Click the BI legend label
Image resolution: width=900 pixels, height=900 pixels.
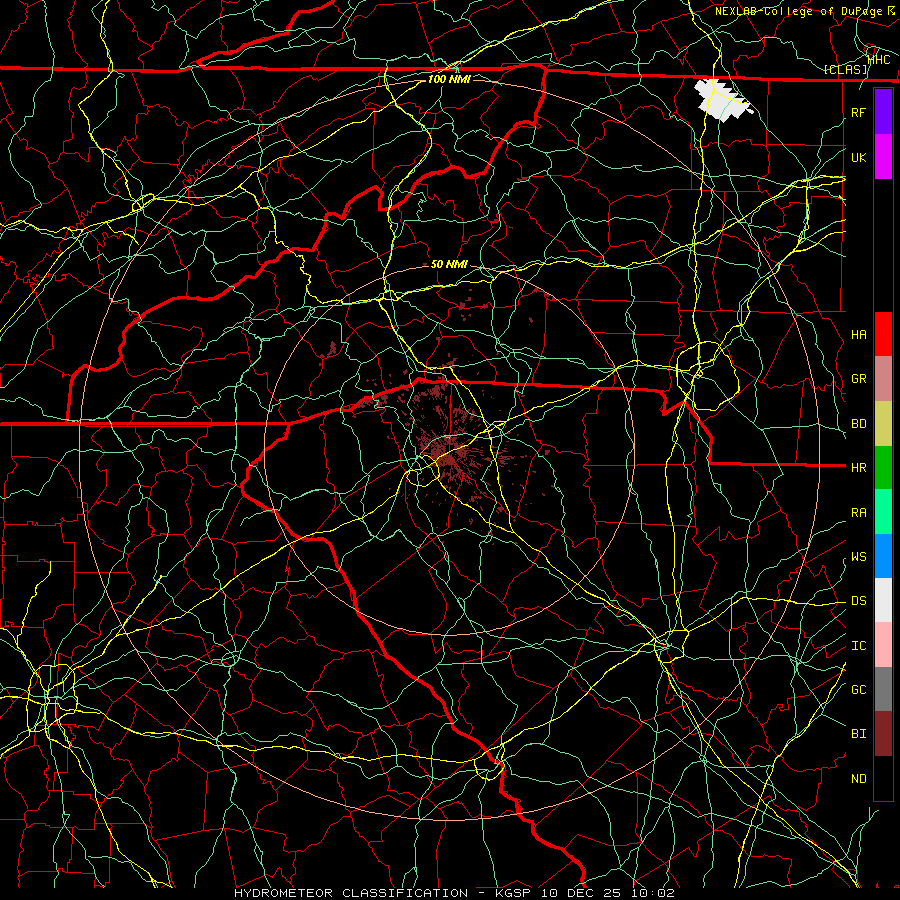click(859, 734)
